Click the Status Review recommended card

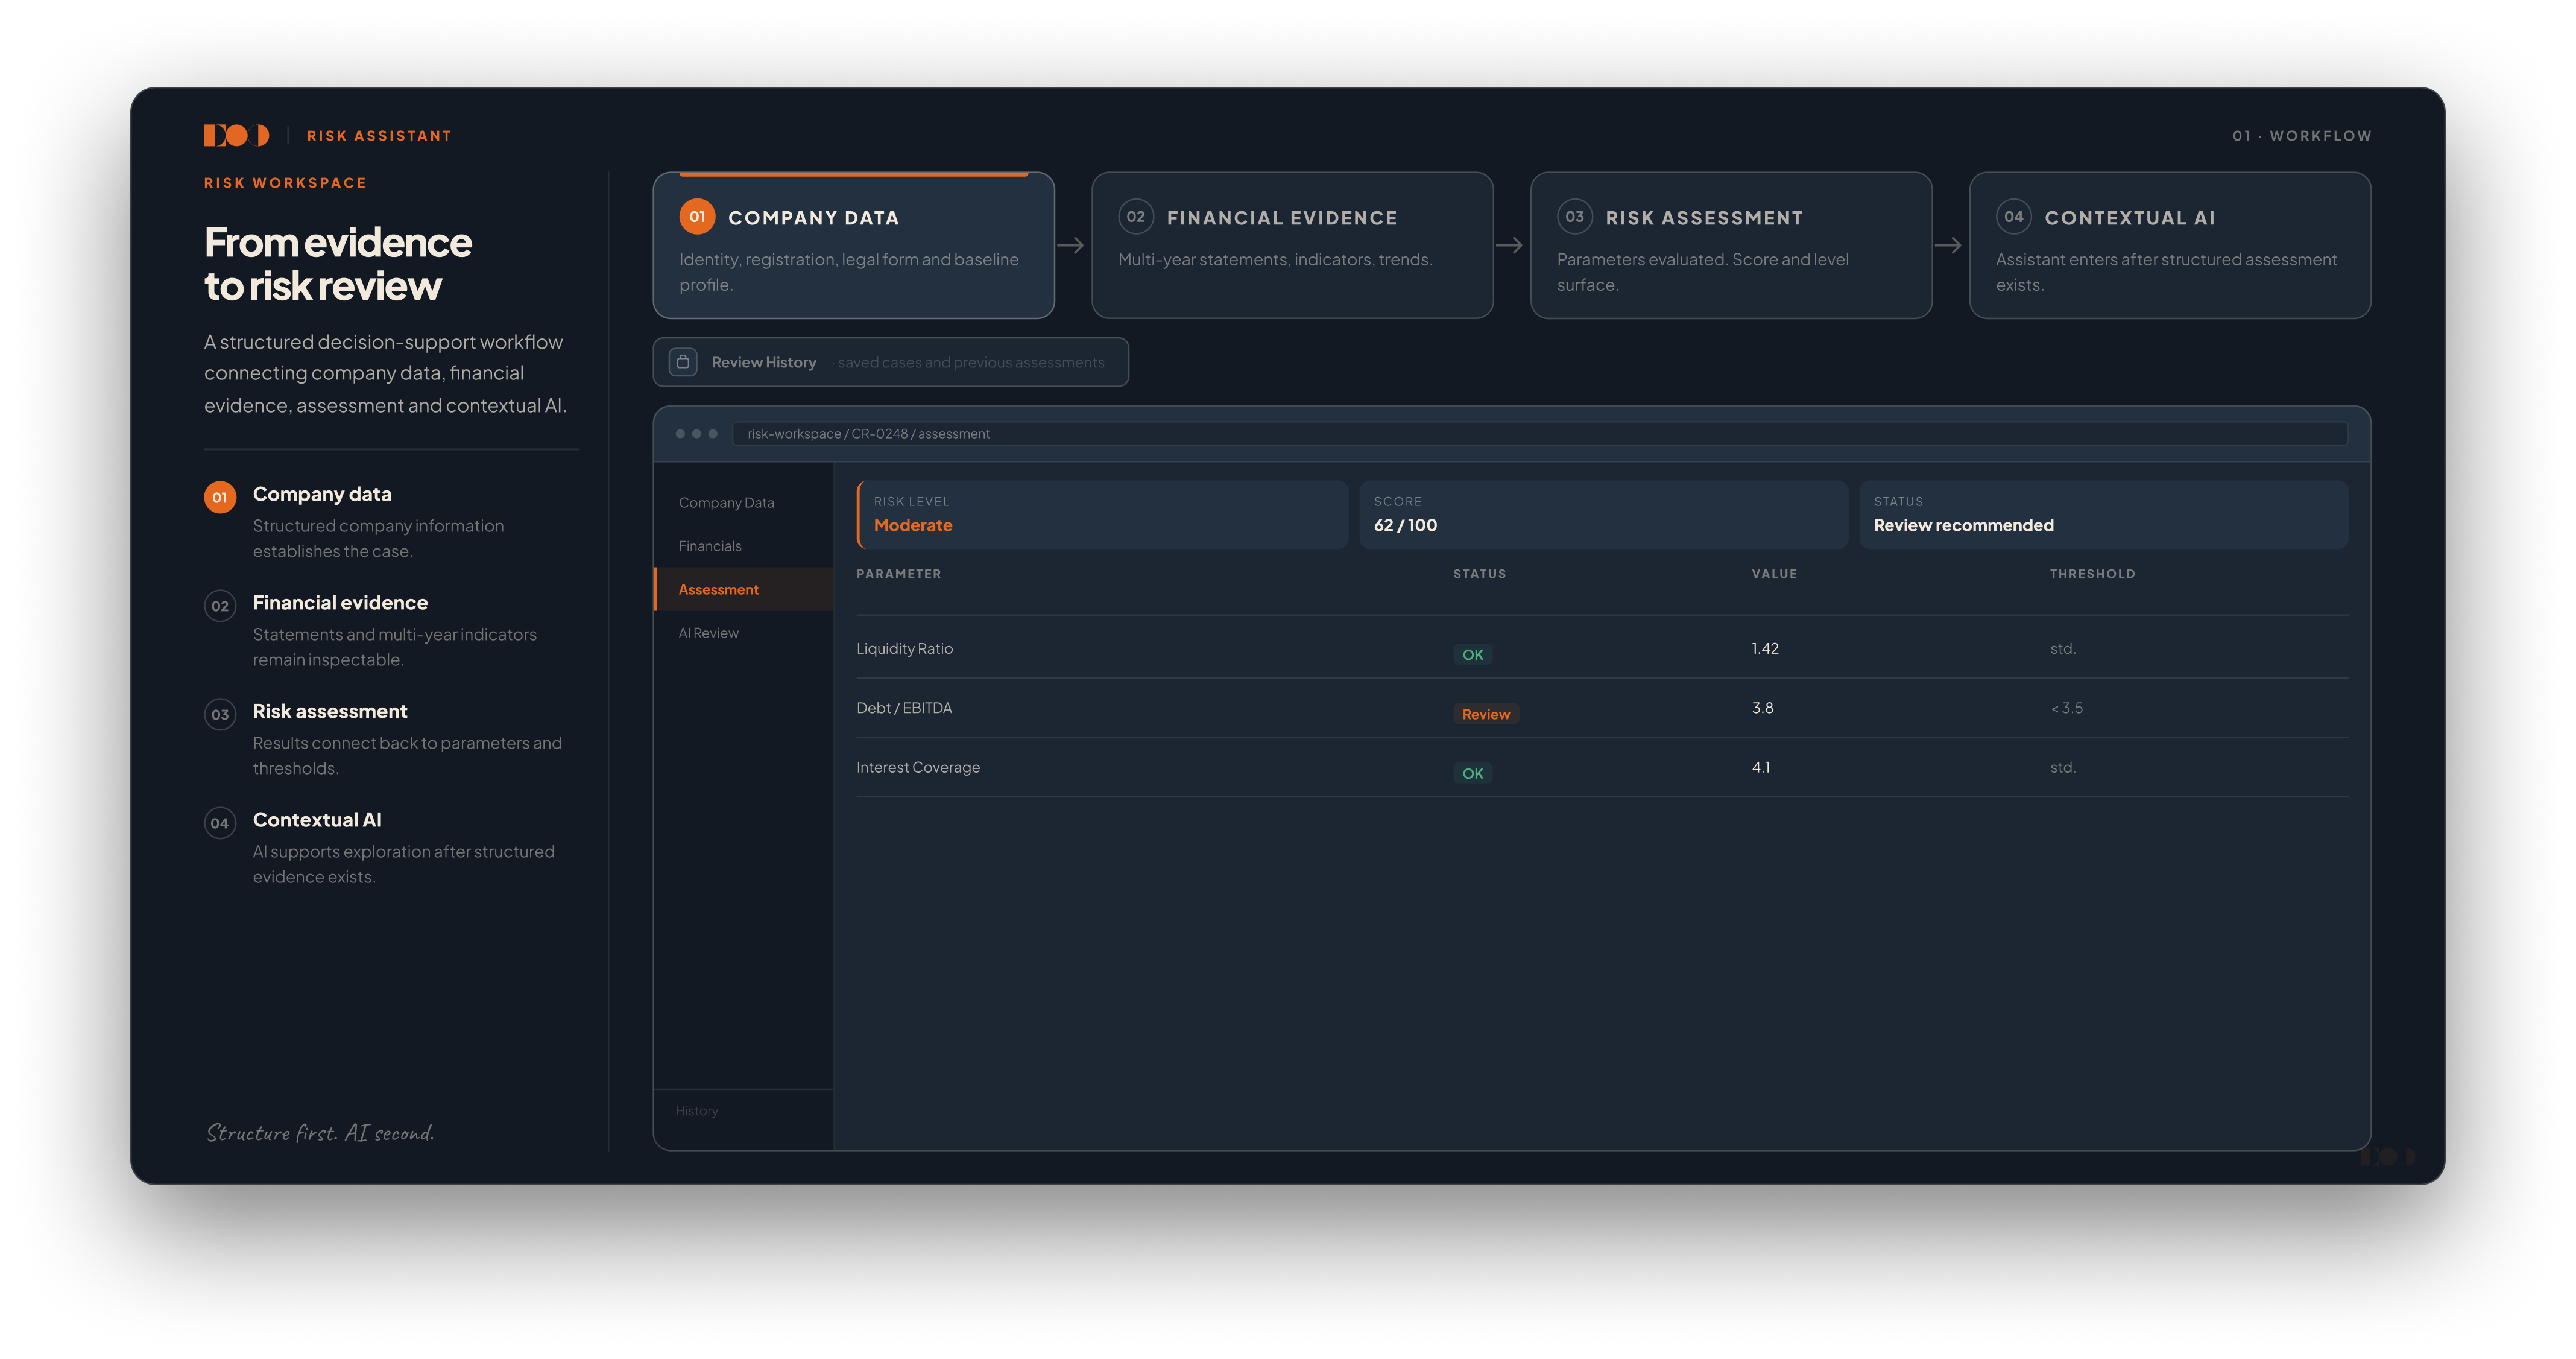click(2104, 515)
